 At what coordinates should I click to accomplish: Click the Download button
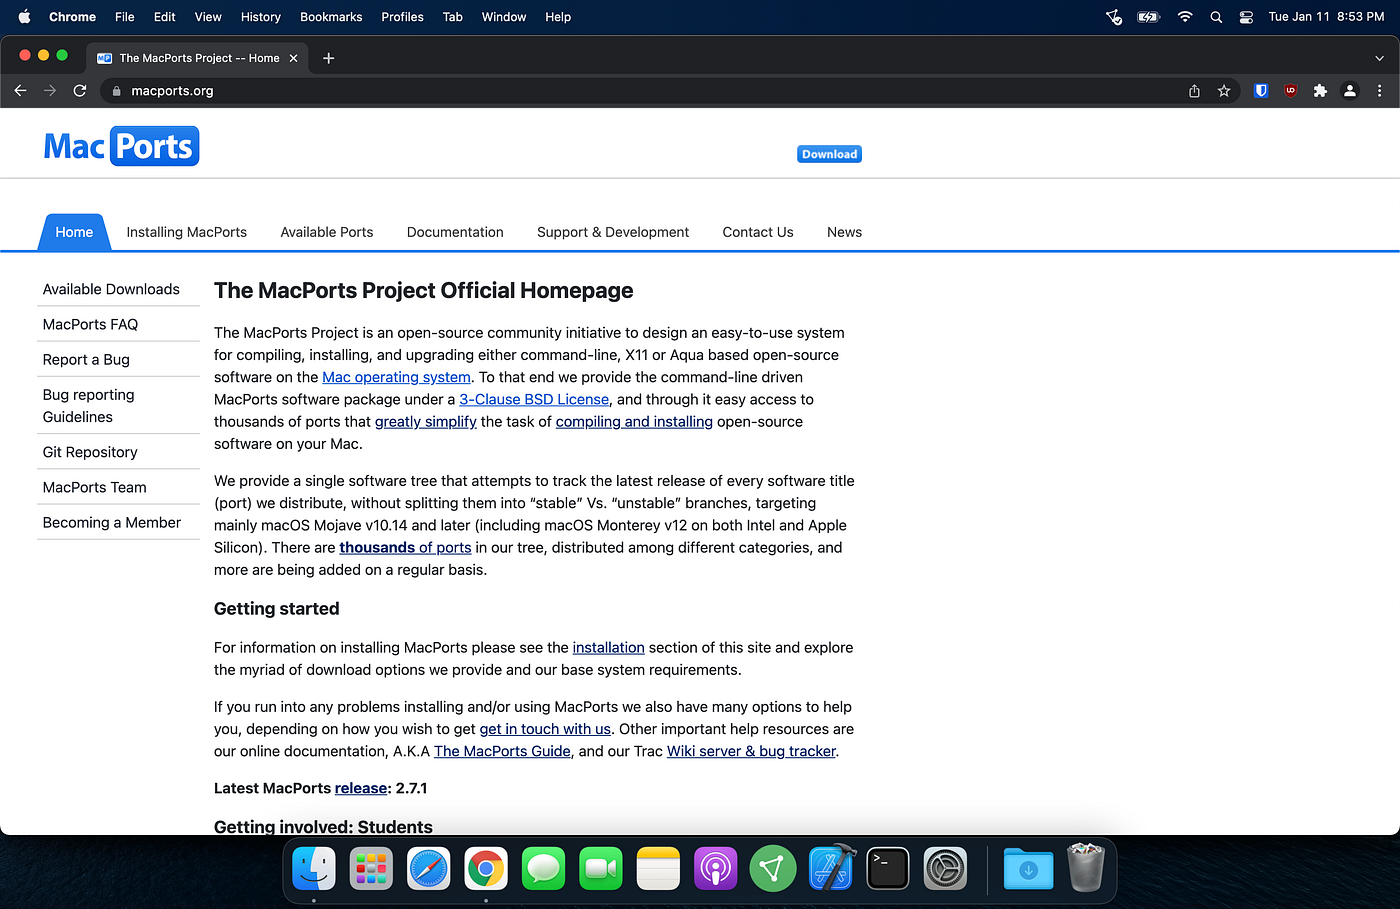pyautogui.click(x=829, y=154)
